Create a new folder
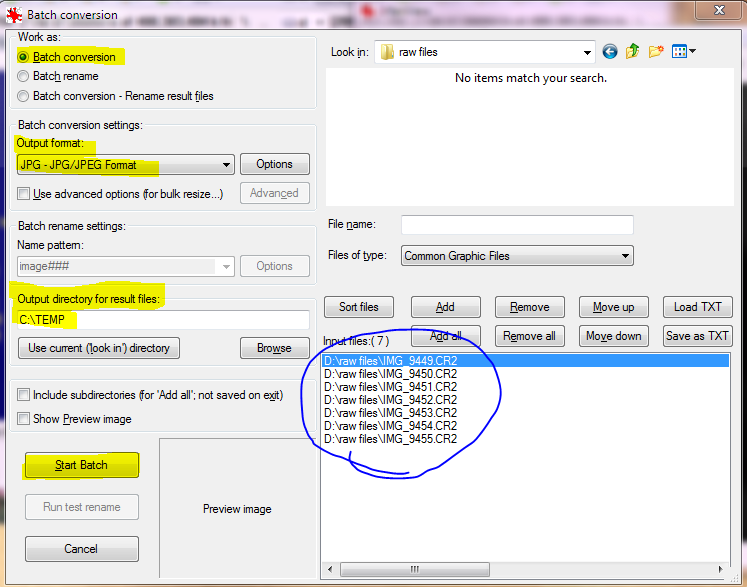Image resolution: width=747 pixels, height=587 pixels. [656, 51]
